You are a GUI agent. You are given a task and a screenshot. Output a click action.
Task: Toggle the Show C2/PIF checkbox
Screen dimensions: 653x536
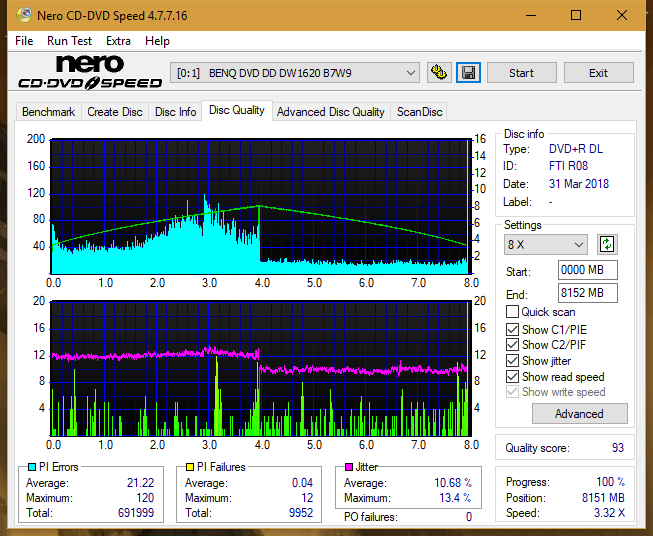[x=512, y=345]
